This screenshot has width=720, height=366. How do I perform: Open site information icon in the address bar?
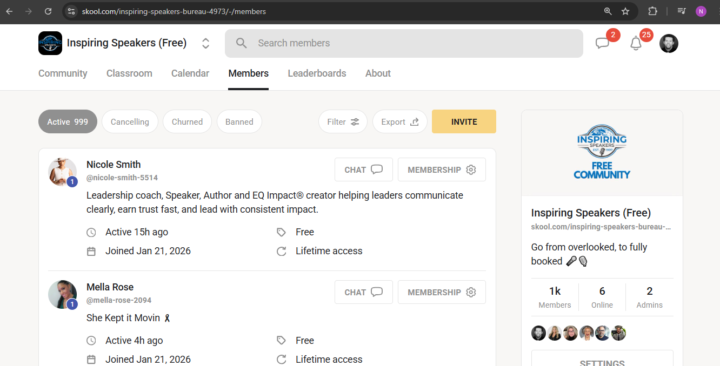tap(71, 11)
